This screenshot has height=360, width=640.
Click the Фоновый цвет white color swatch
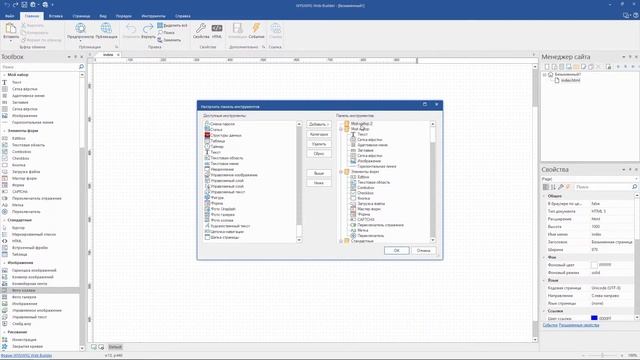(594, 265)
